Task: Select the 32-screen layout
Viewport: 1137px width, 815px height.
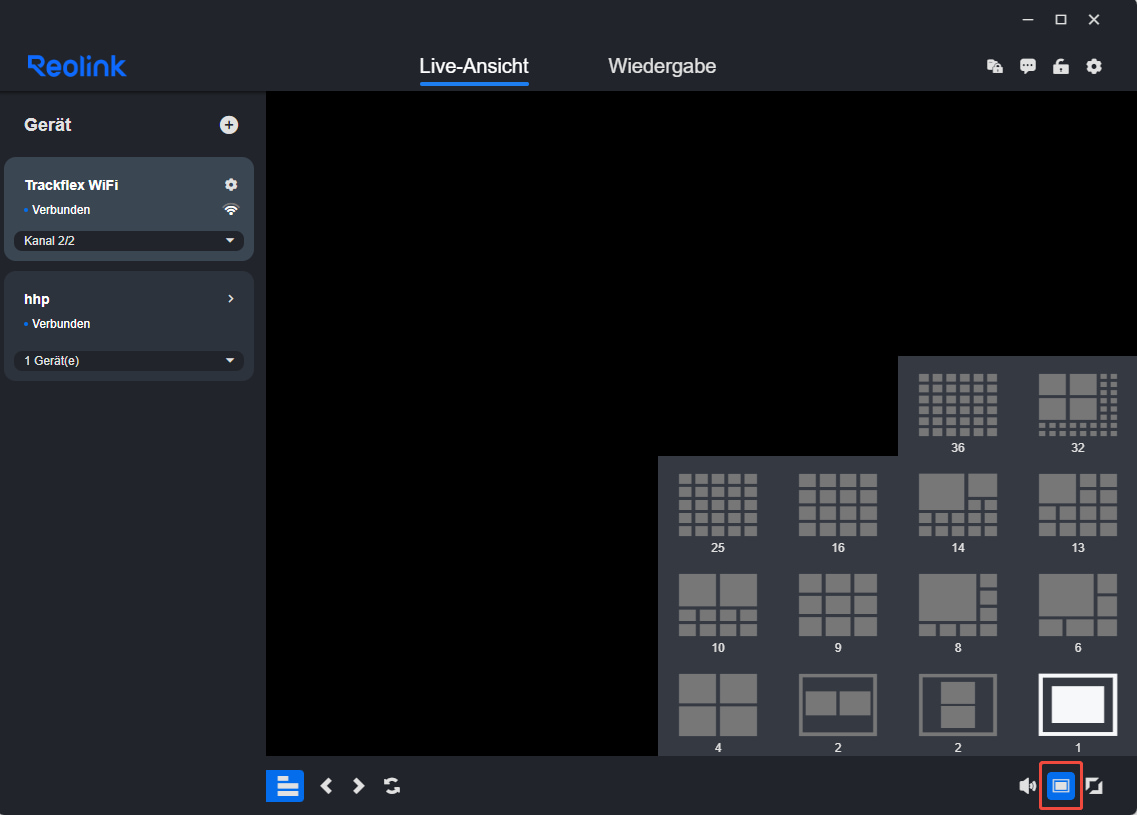Action: pos(1078,405)
